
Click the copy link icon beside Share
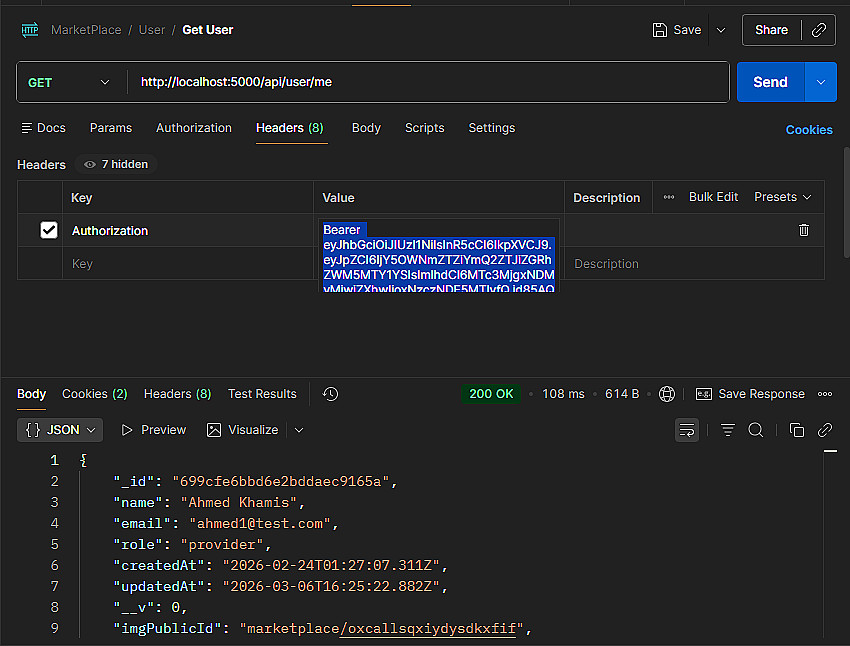tap(819, 30)
